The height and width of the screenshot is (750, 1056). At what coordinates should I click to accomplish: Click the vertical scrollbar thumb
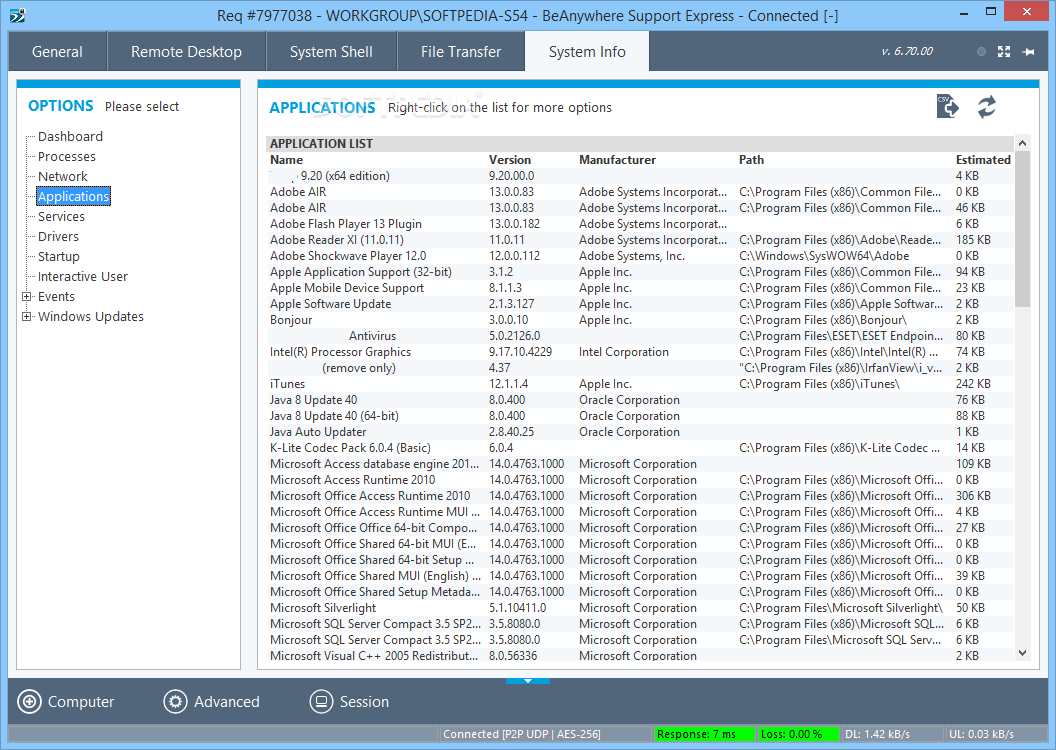pos(1022,229)
